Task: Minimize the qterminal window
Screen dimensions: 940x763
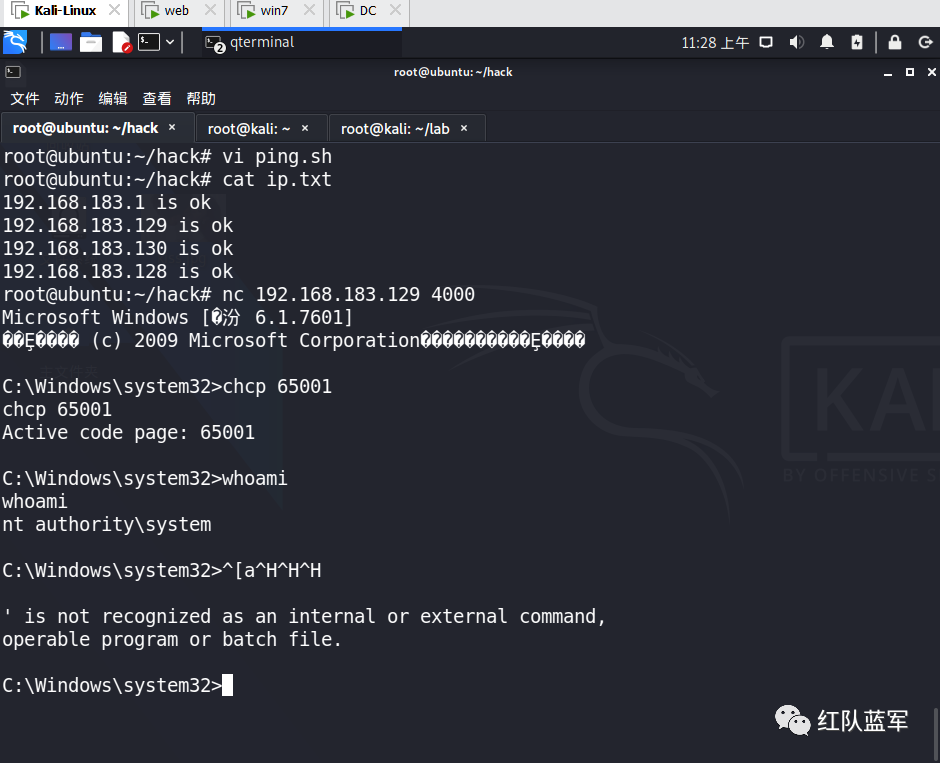Action: pos(888,73)
